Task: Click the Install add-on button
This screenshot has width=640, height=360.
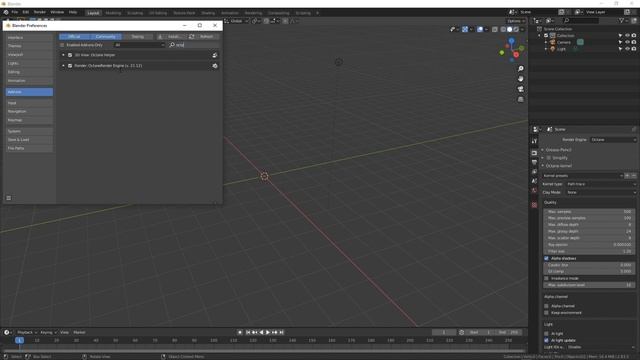Action: 171,37
